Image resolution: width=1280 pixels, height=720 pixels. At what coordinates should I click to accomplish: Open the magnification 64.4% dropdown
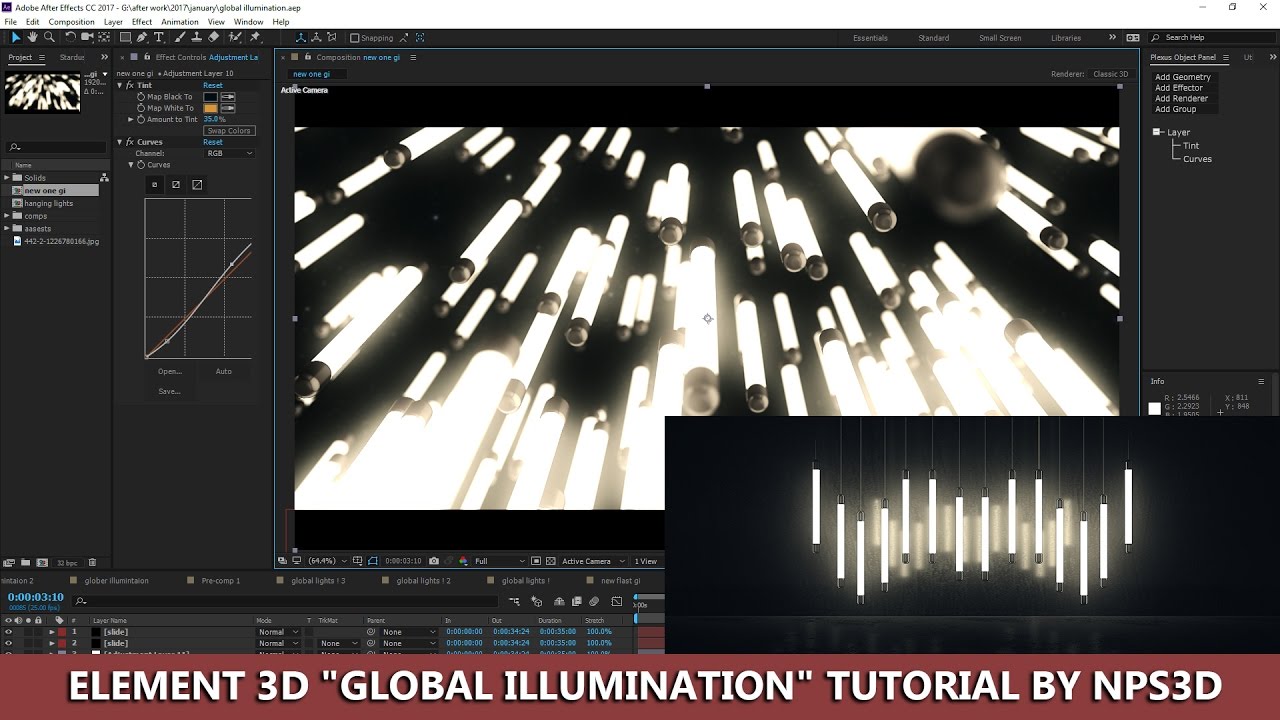(x=327, y=561)
